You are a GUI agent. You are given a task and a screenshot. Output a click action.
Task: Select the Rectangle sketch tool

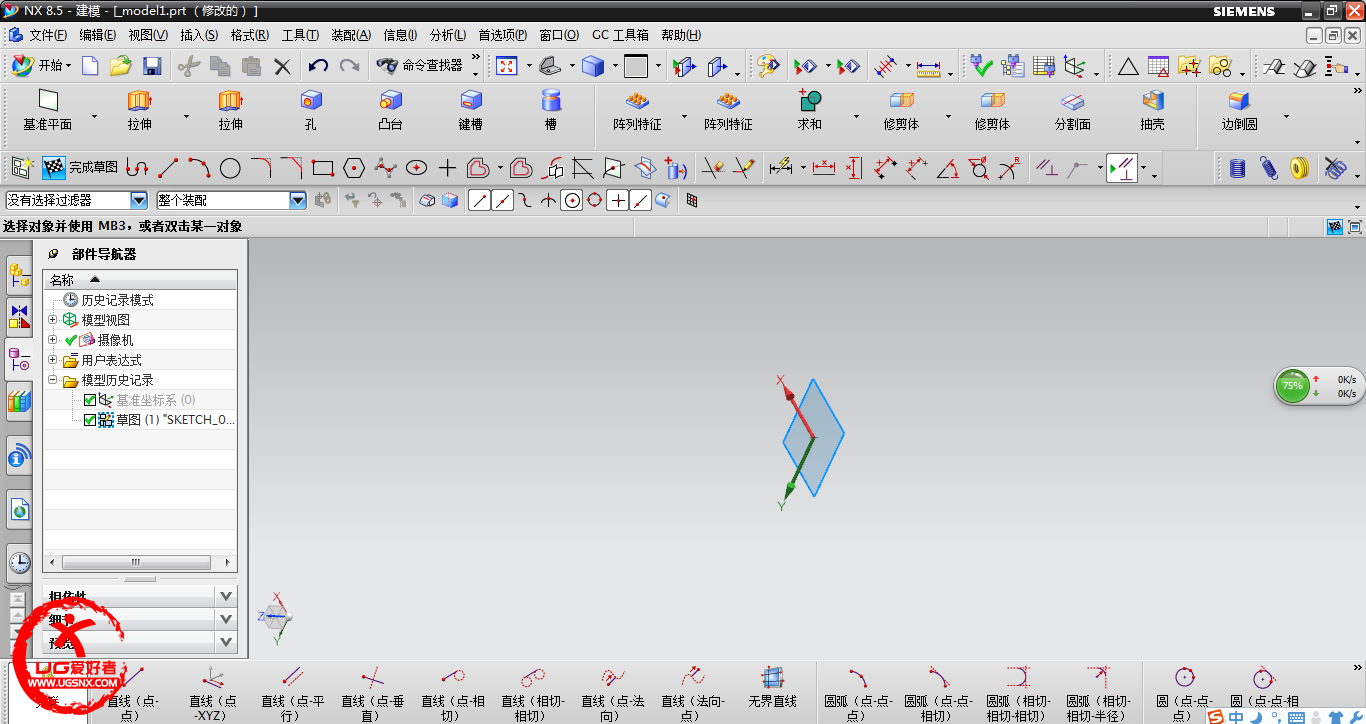point(322,168)
